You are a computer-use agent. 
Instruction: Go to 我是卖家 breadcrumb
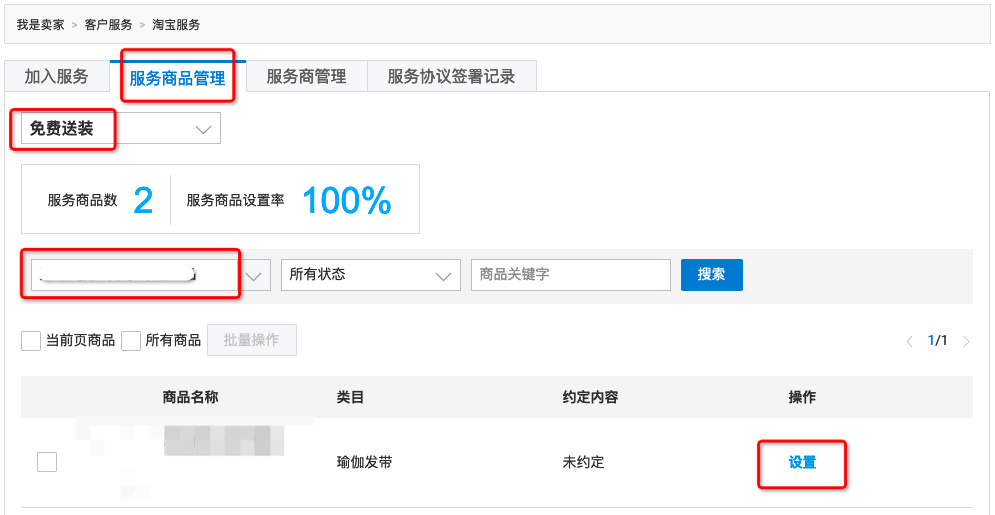(40, 25)
